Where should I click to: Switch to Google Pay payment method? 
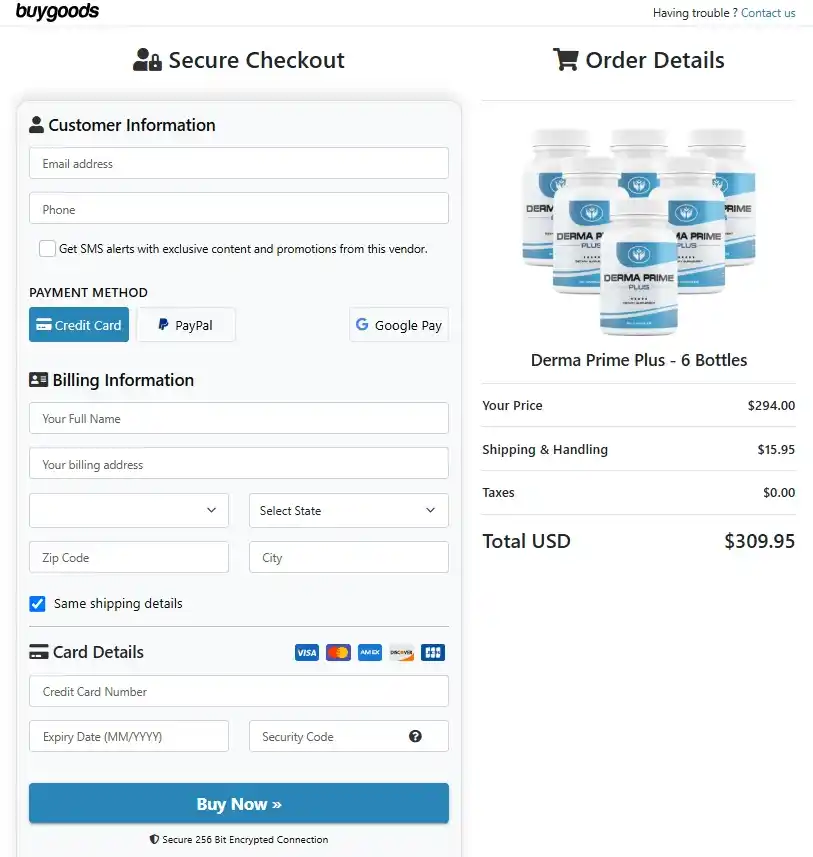[399, 325]
